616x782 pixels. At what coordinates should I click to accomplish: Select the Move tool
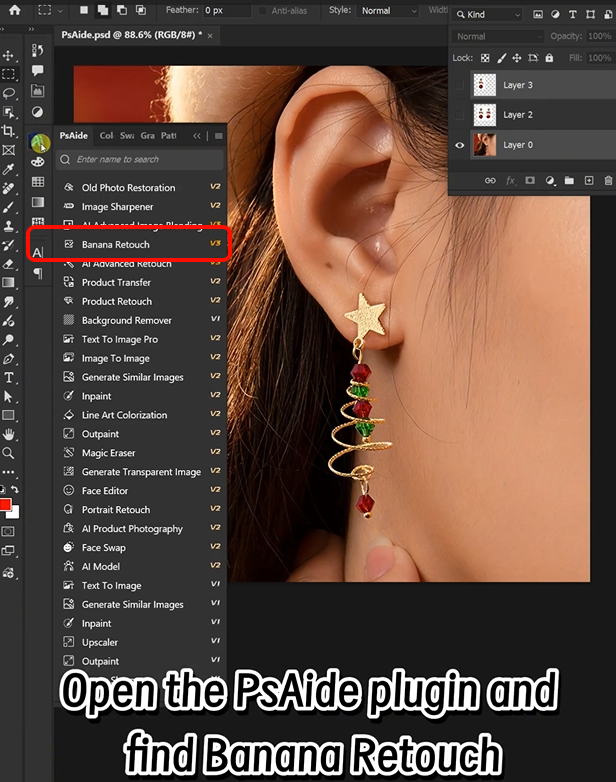coord(8,55)
